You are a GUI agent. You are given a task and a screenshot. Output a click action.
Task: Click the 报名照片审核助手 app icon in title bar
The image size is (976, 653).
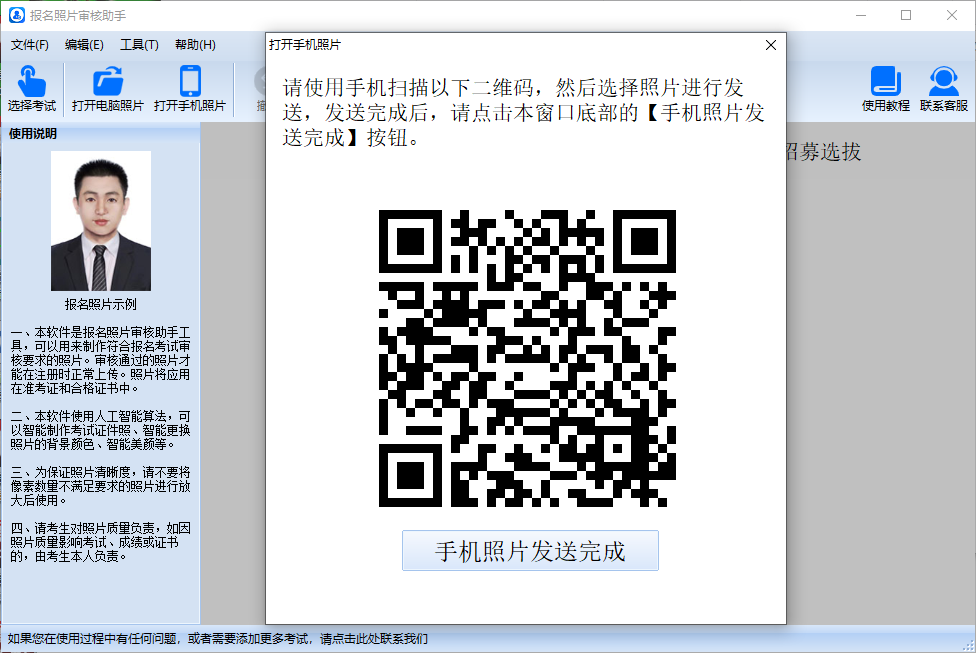coord(17,15)
